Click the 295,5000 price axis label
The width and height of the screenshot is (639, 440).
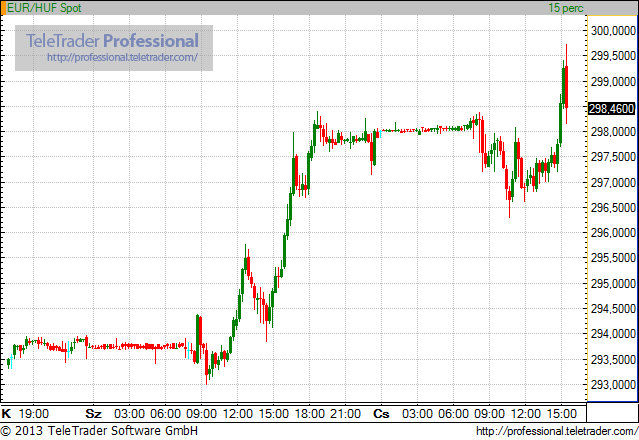[613, 258]
